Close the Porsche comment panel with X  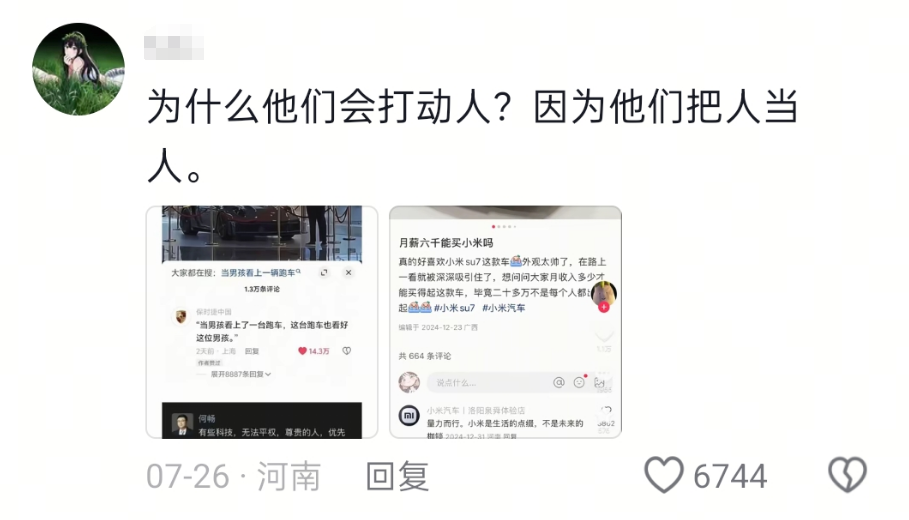click(348, 272)
